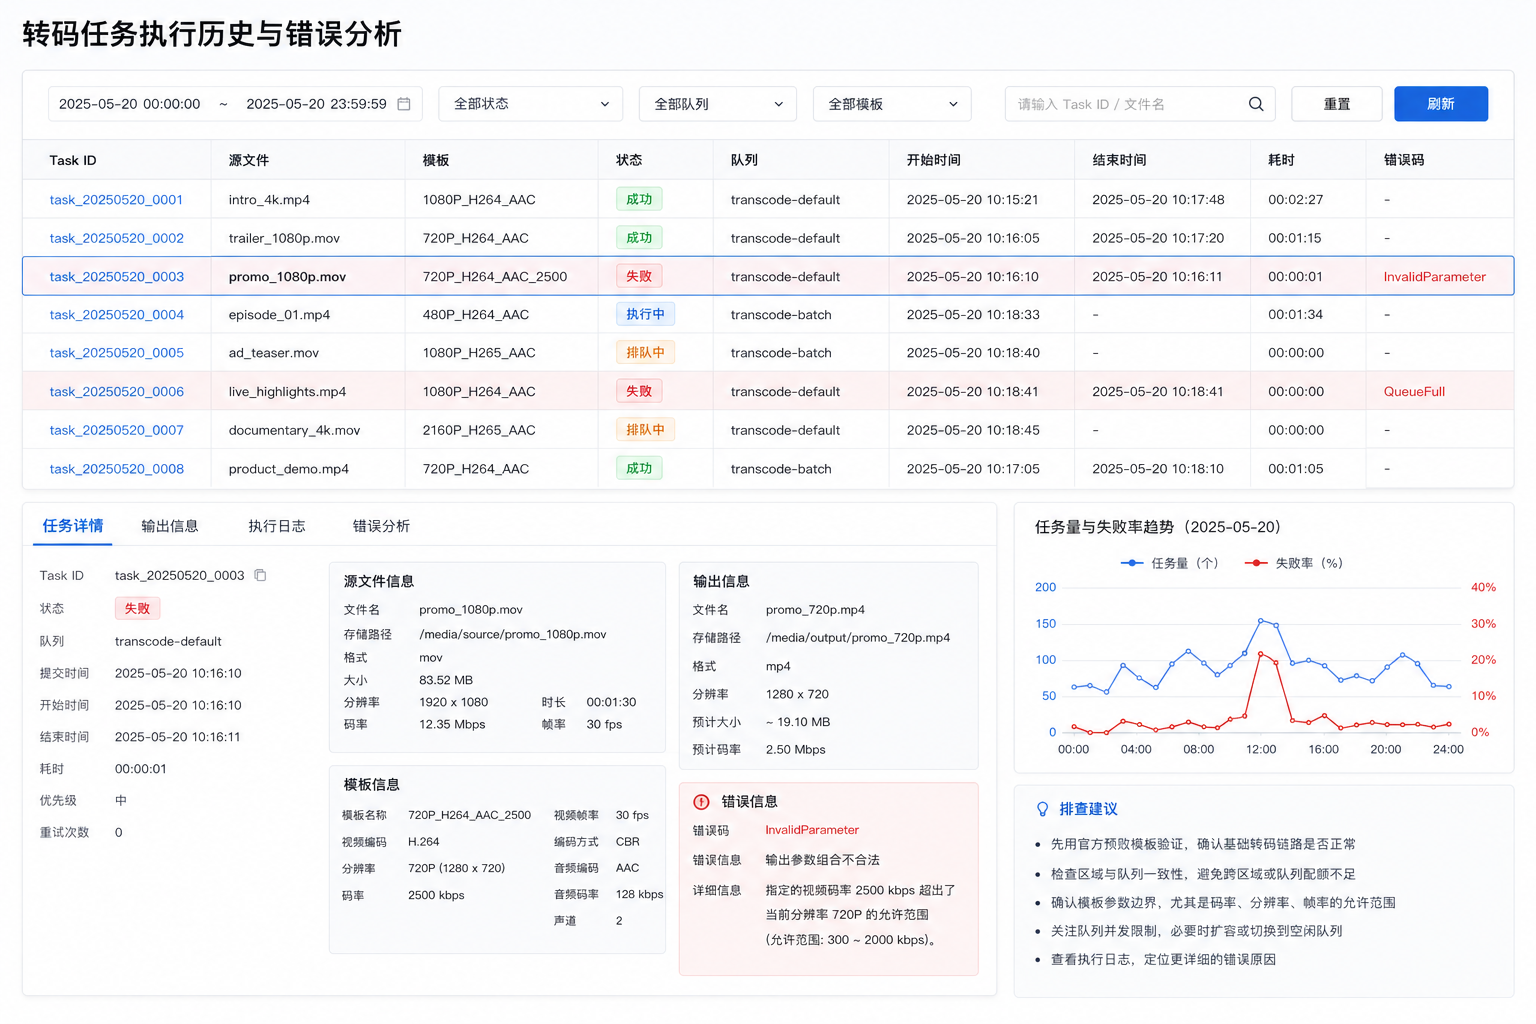Screen dimensions: 1536x1024
Task: Click 排队中 status badge for ad_teaser.mov
Action: tap(645, 353)
